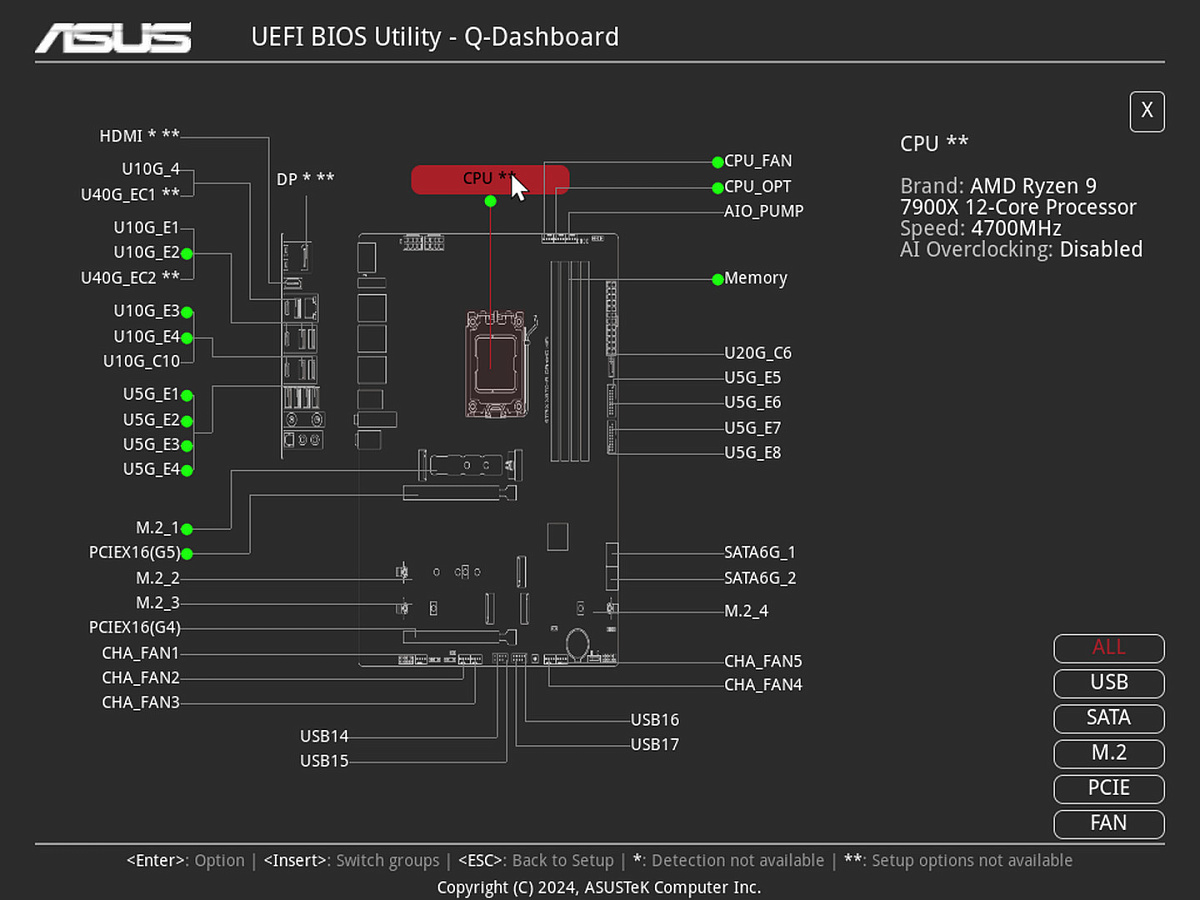Select the HDMI * ** port label
This screenshot has height=900, width=1200.
(x=139, y=136)
